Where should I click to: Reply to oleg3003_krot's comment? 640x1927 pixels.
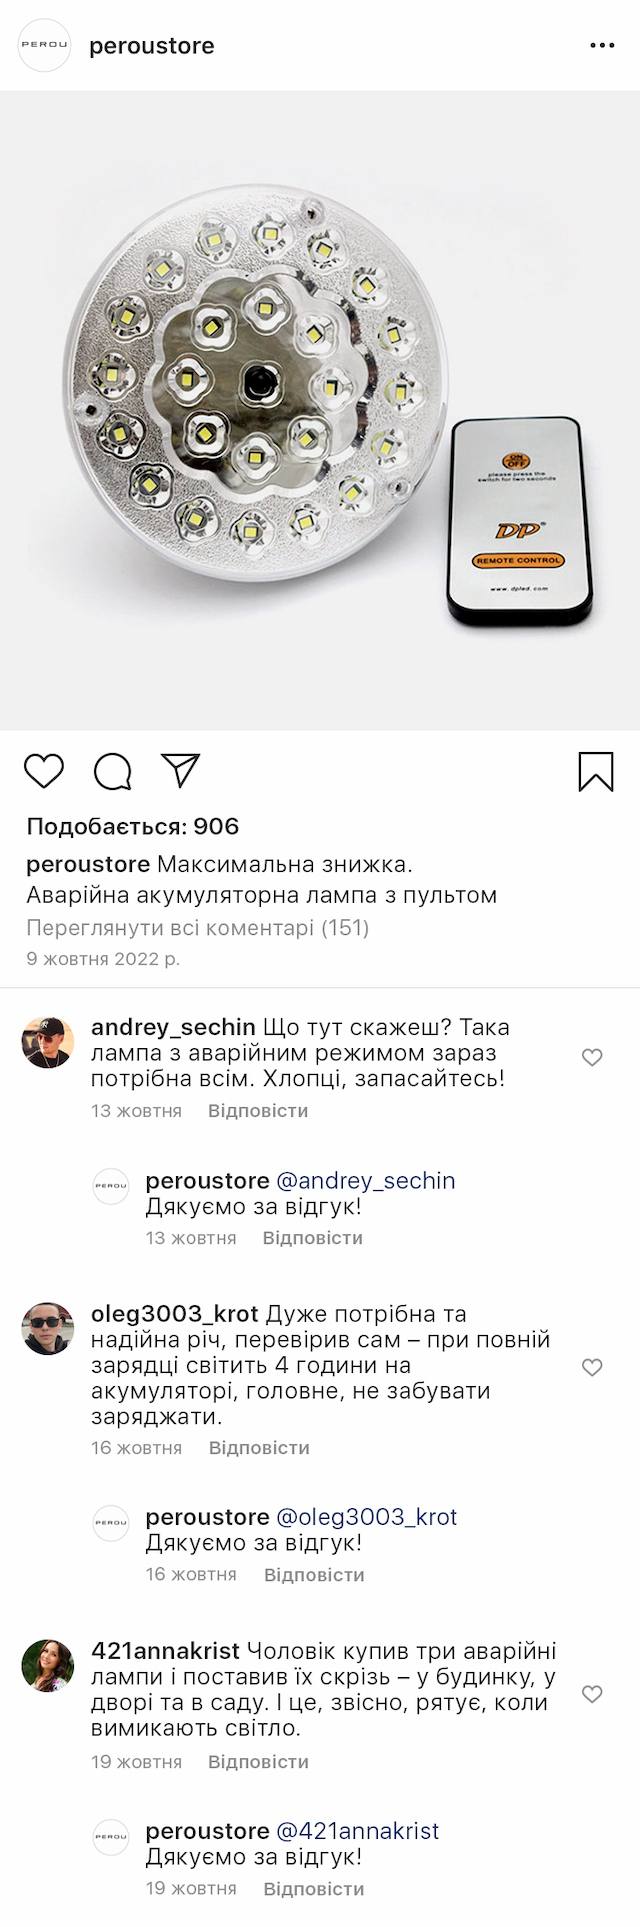259,1448
